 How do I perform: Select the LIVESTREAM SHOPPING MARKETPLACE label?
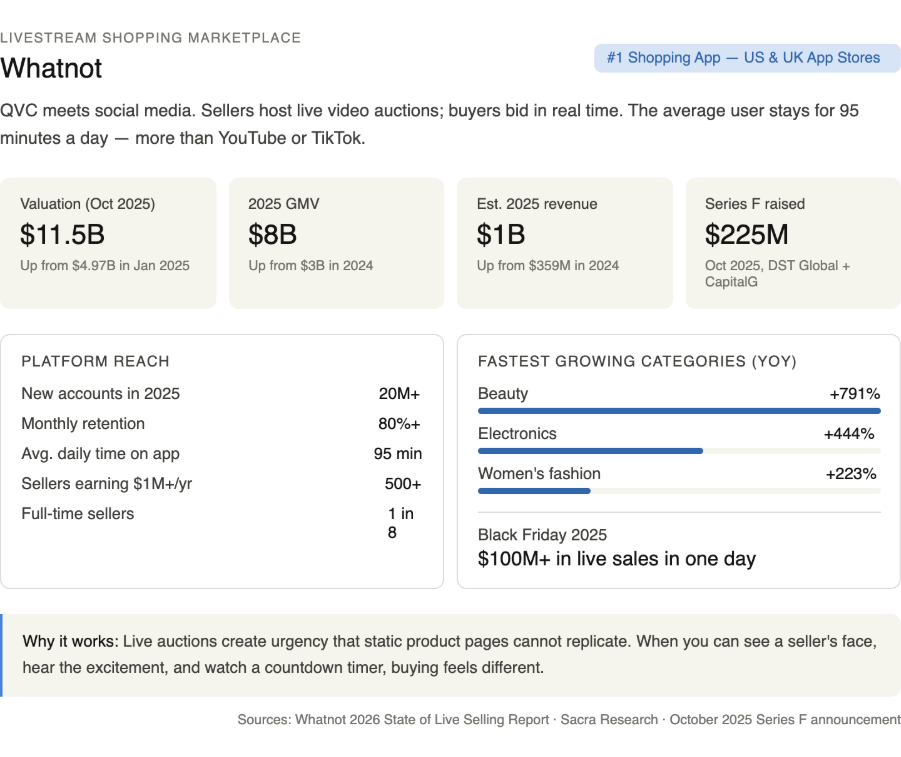point(151,38)
